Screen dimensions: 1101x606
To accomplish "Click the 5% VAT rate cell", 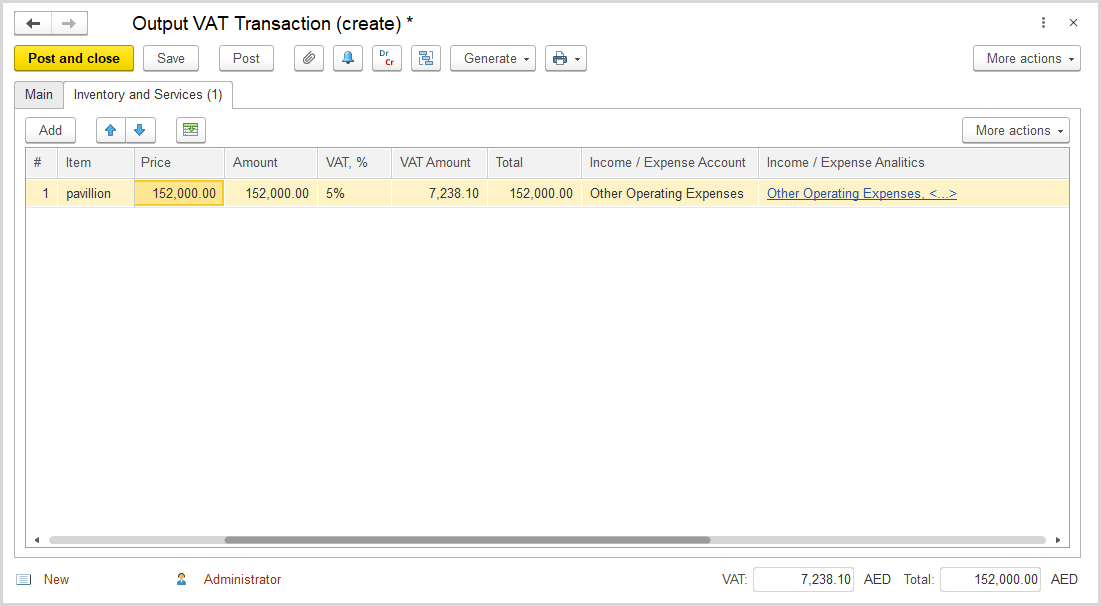I will coord(355,193).
